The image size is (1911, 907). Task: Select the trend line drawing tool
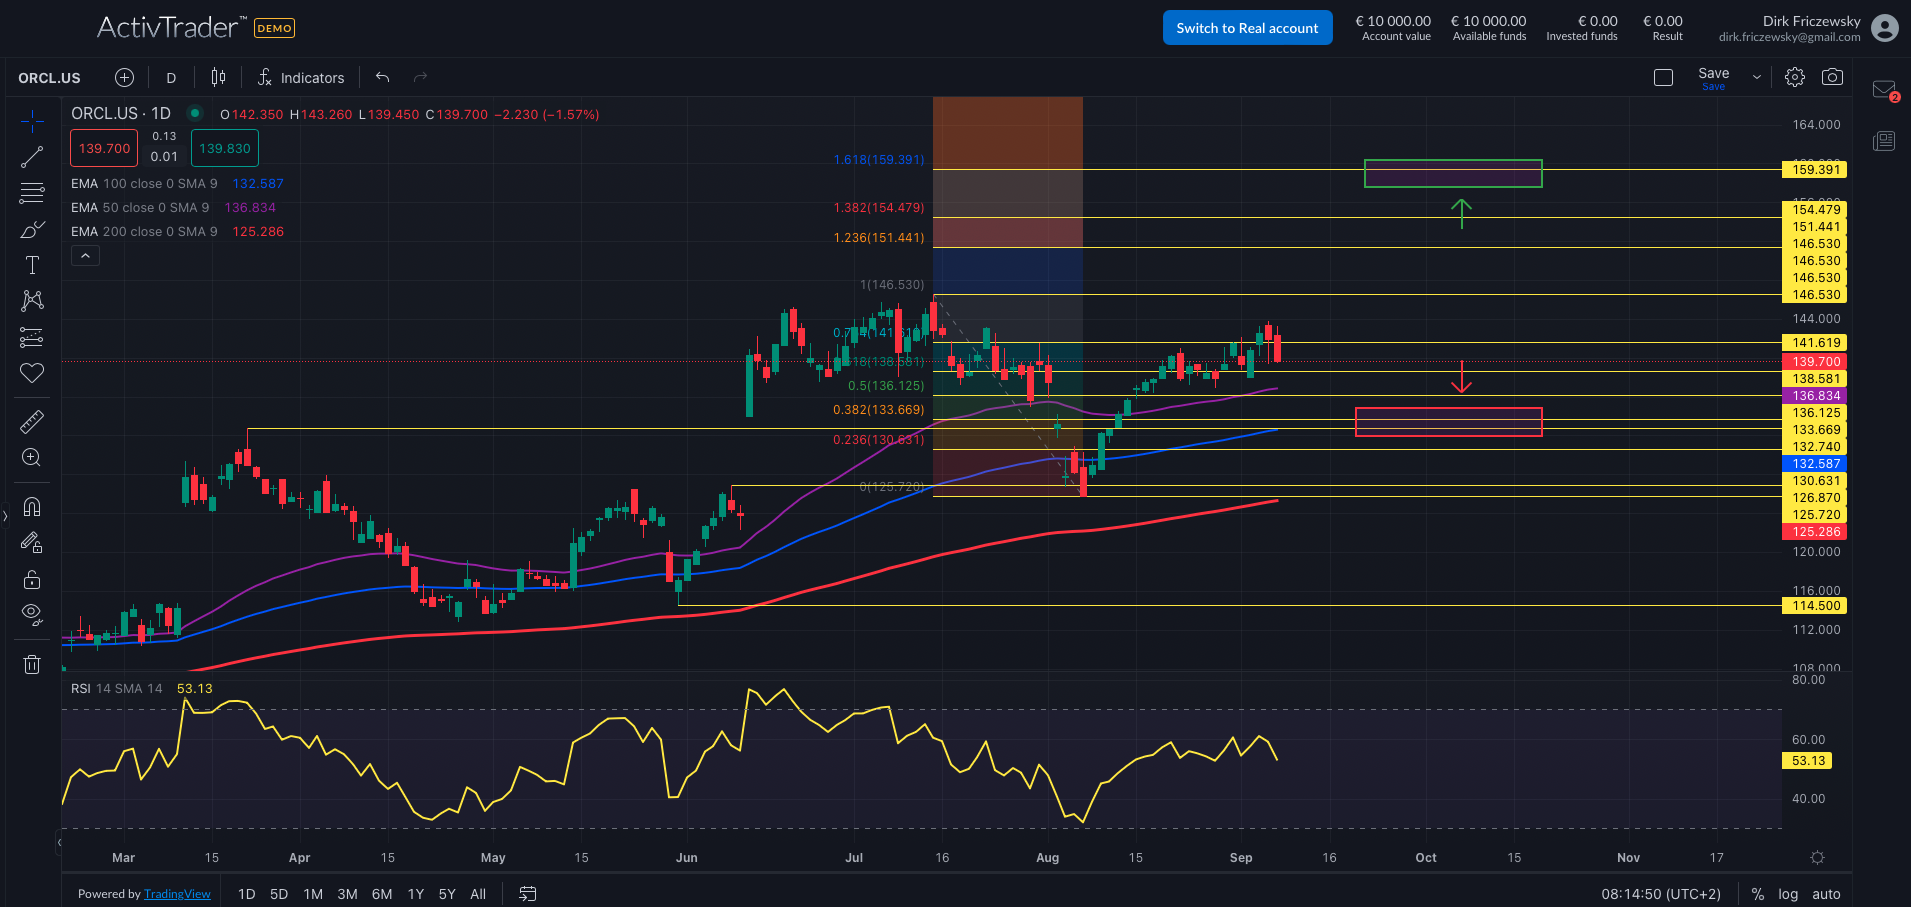tap(32, 157)
